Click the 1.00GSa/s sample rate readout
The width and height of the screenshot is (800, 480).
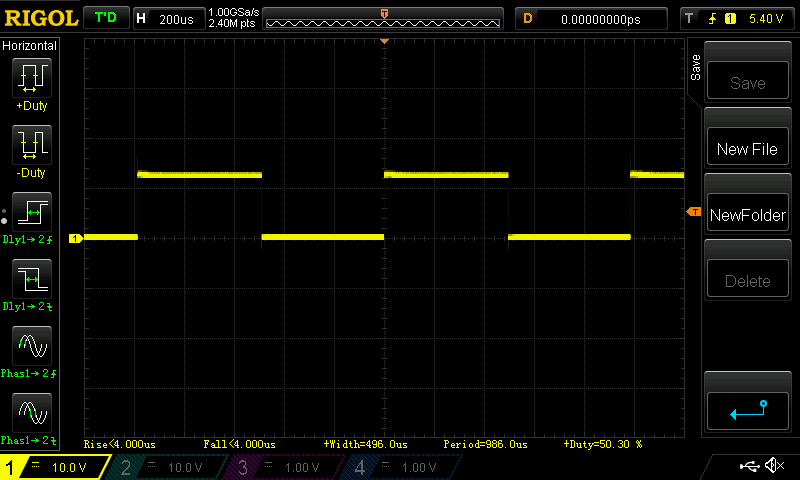pyautogui.click(x=234, y=12)
